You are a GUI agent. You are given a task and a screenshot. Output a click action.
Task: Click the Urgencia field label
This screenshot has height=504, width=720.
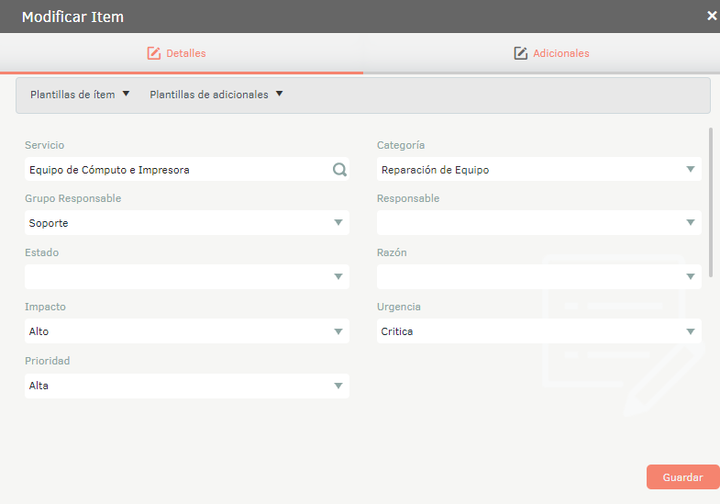(x=399, y=307)
